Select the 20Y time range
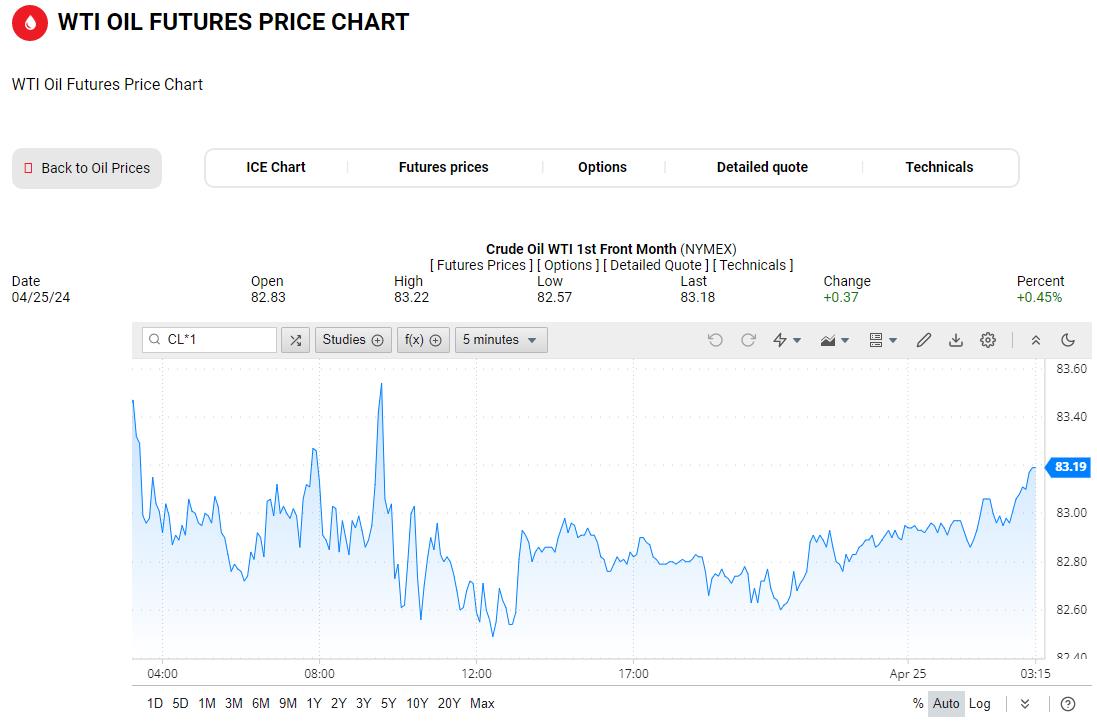 coord(448,704)
